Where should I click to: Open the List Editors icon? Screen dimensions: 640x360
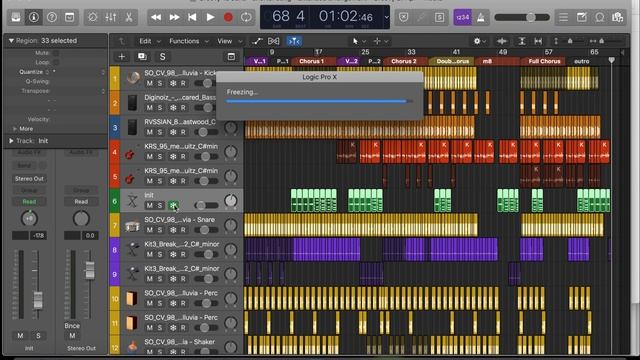[564, 17]
